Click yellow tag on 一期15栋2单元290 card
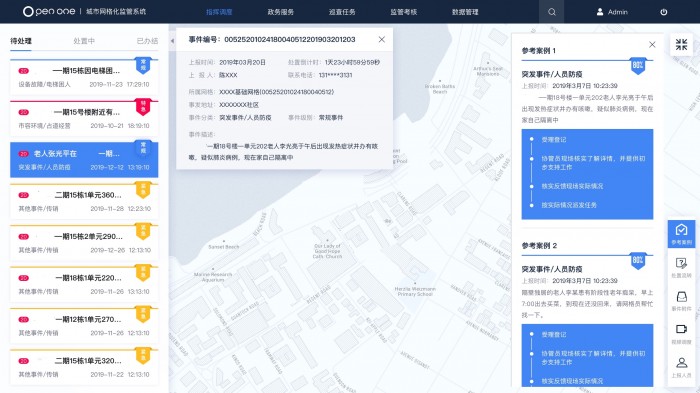This screenshot has width=700, height=393. [143, 231]
